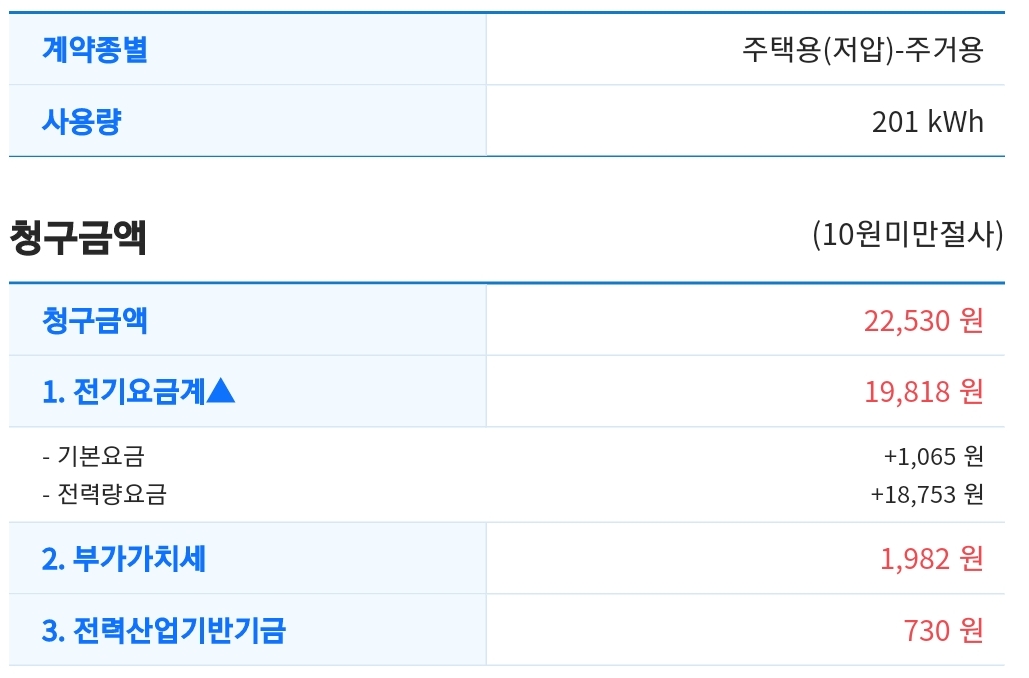Select the 계약종별 row label
The width and height of the screenshot is (1029, 678).
pyautogui.click(x=95, y=49)
